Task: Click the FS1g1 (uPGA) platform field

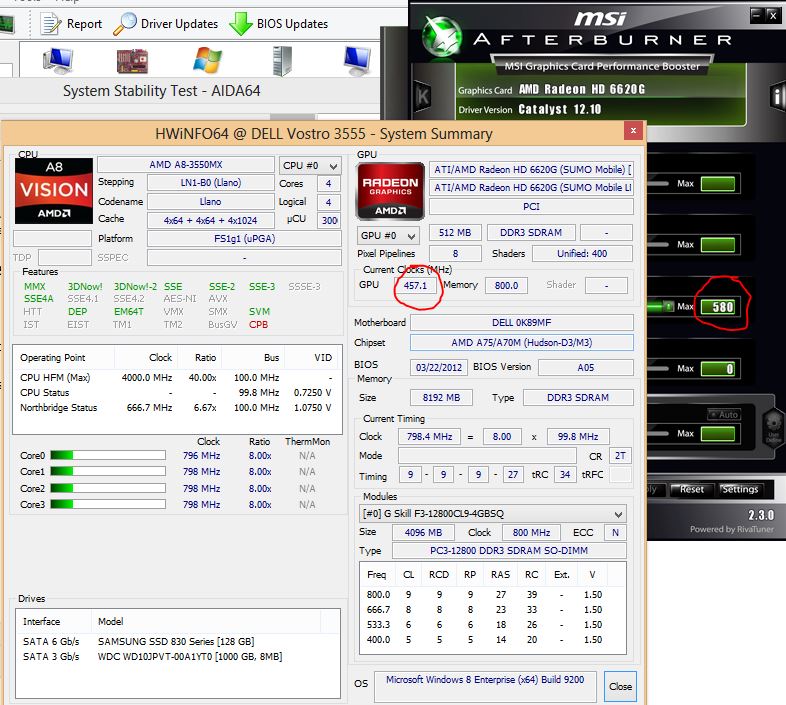Action: point(244,239)
